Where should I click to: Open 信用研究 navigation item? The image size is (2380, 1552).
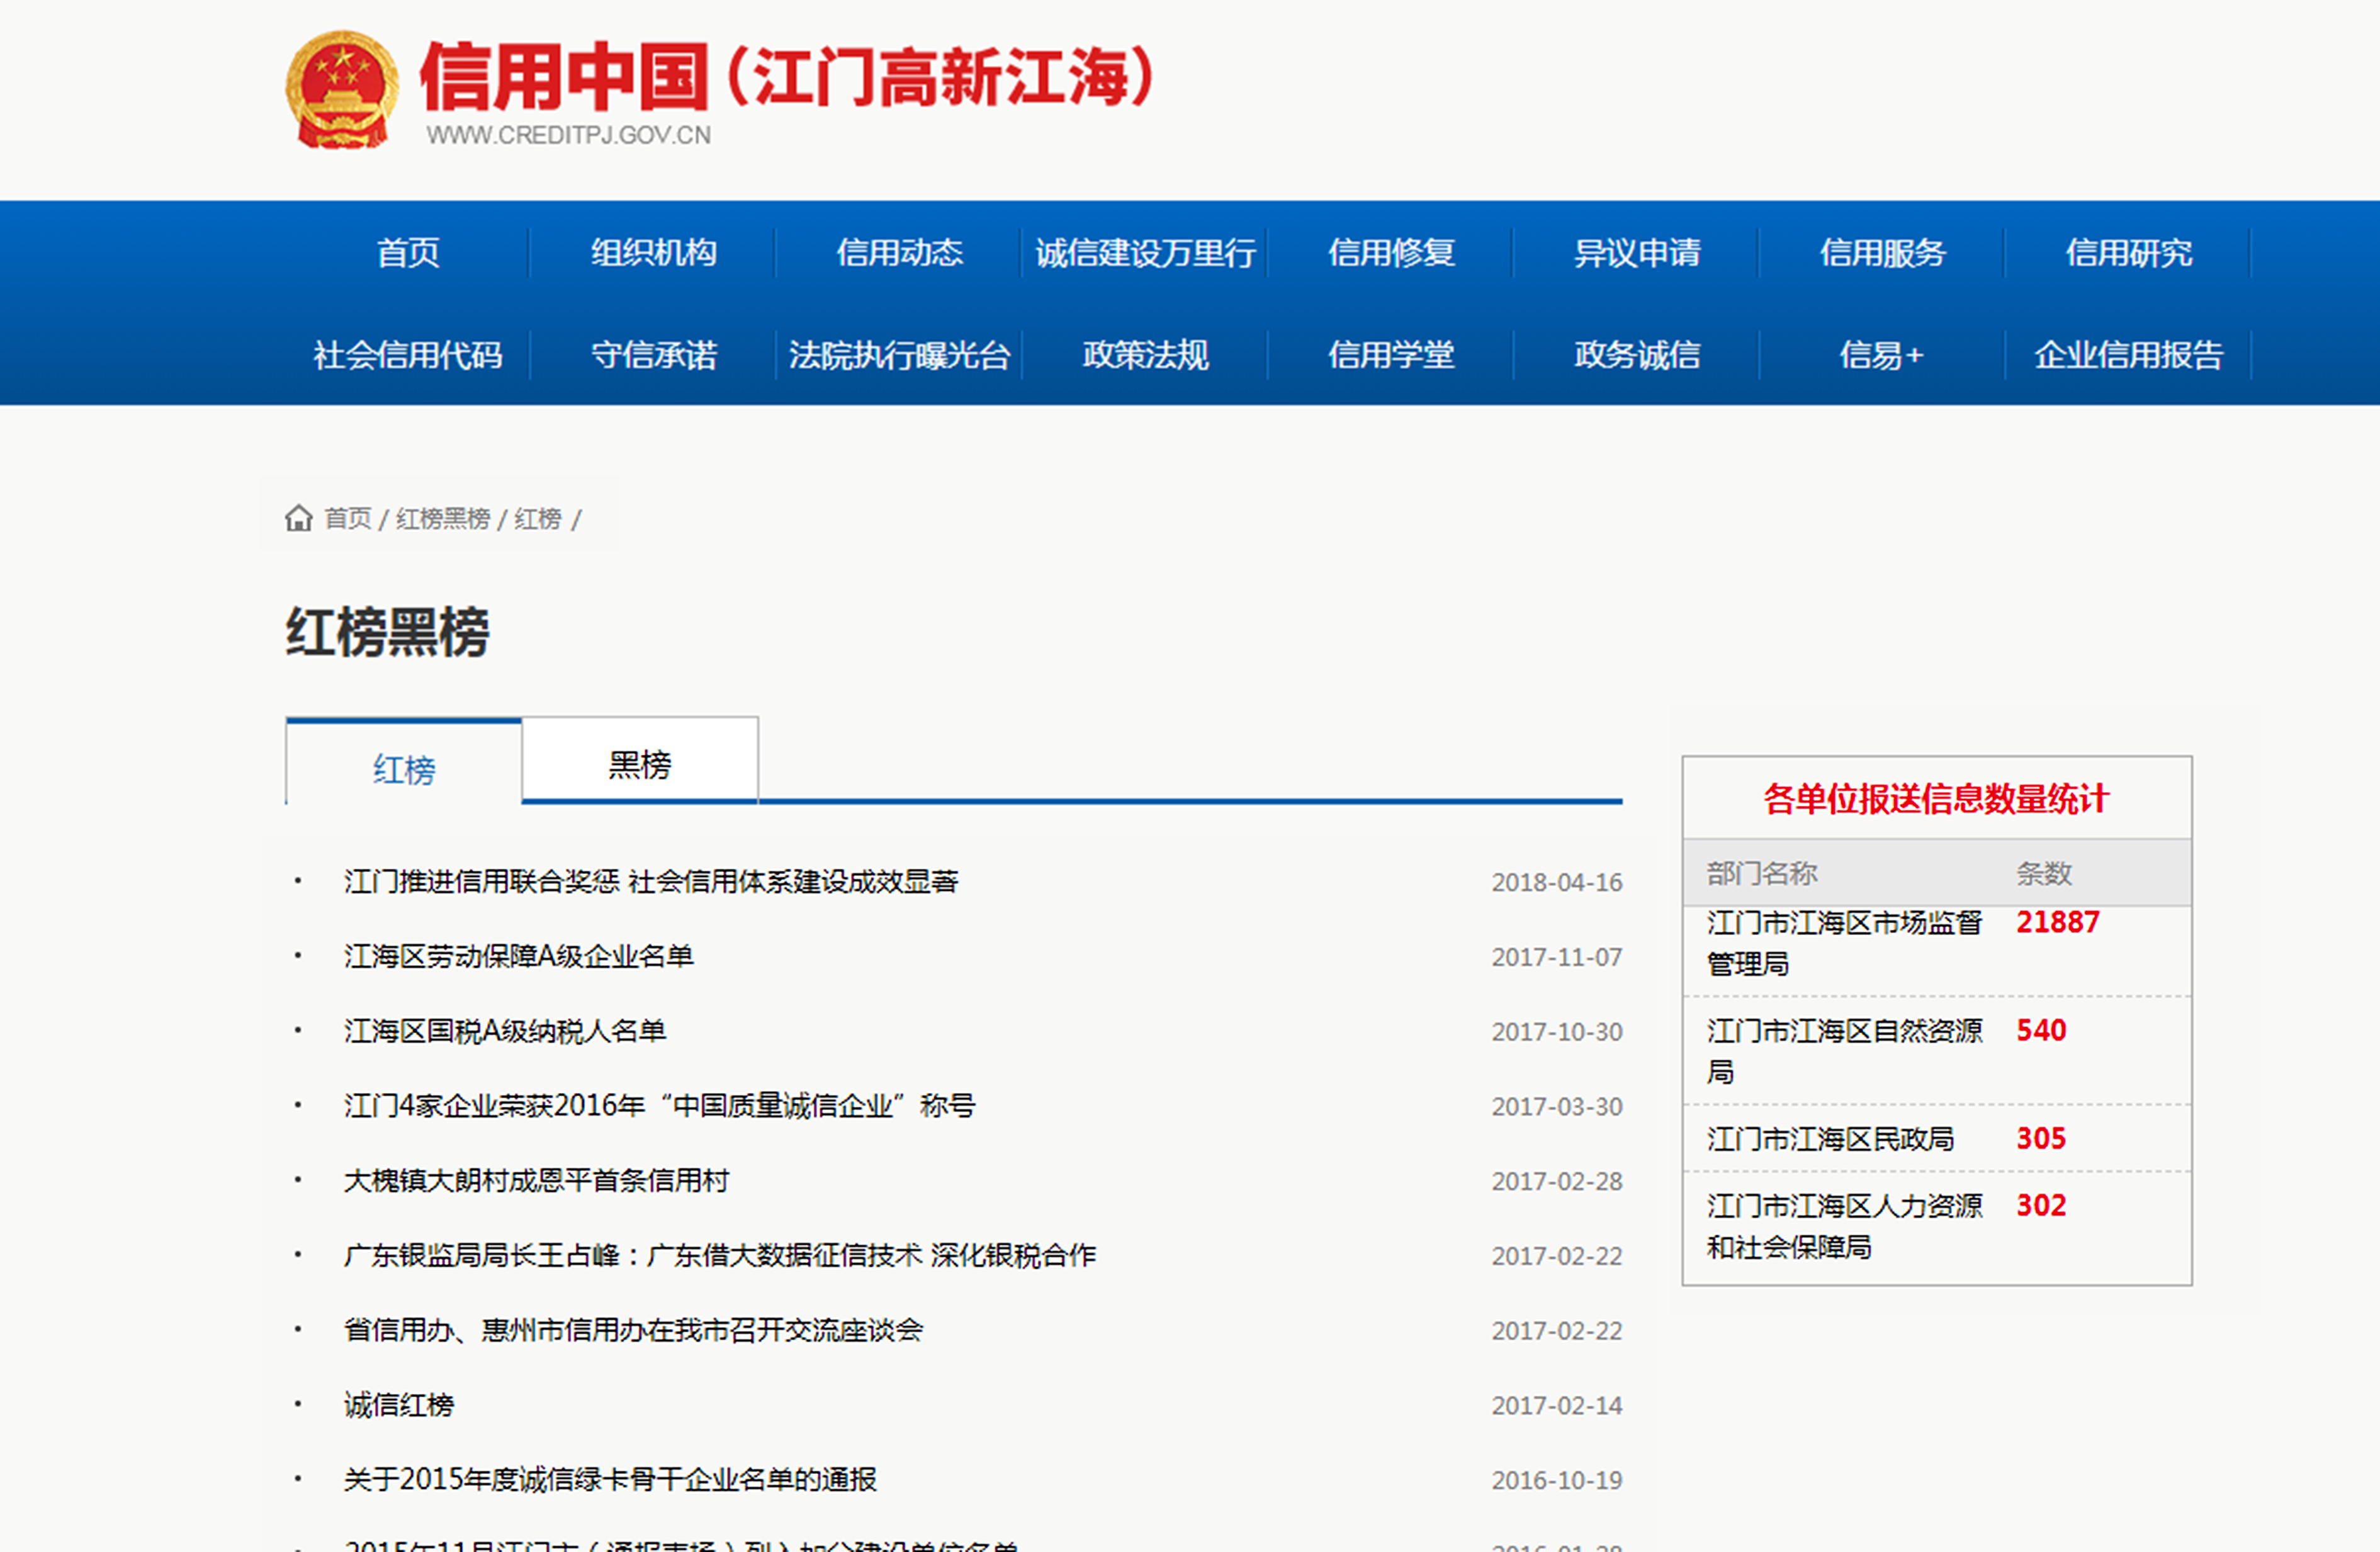[2129, 252]
